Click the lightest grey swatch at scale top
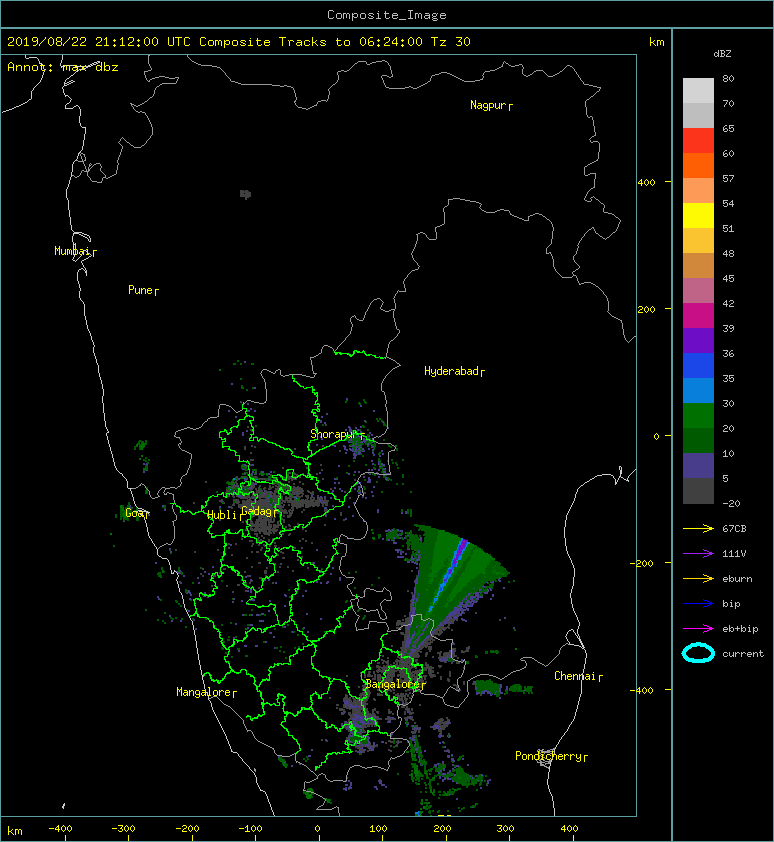The width and height of the screenshot is (774, 842). [x=698, y=90]
